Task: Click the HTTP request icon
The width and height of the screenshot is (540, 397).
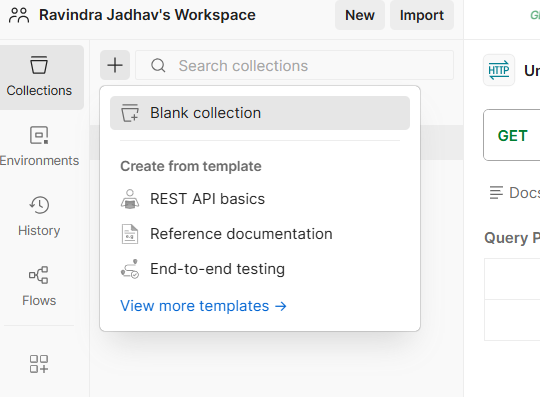Action: point(499,70)
